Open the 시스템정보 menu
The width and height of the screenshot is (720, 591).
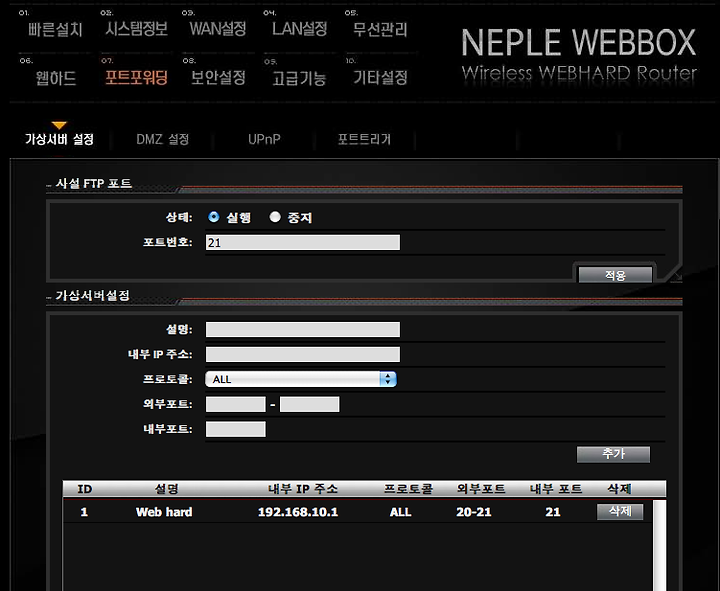click(x=136, y=29)
